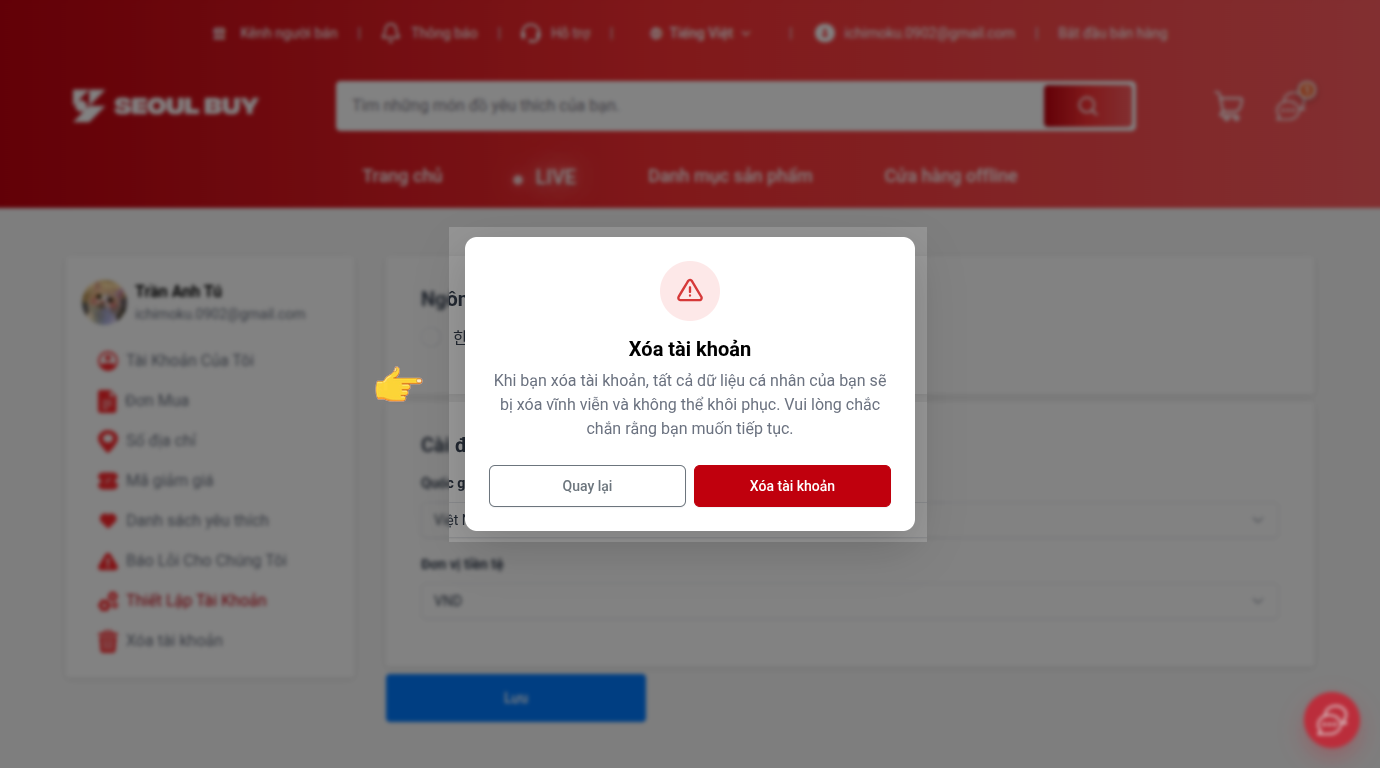Screen dimensions: 1380x768
Task: Click the support headset icon
Action: pyautogui.click(x=530, y=33)
